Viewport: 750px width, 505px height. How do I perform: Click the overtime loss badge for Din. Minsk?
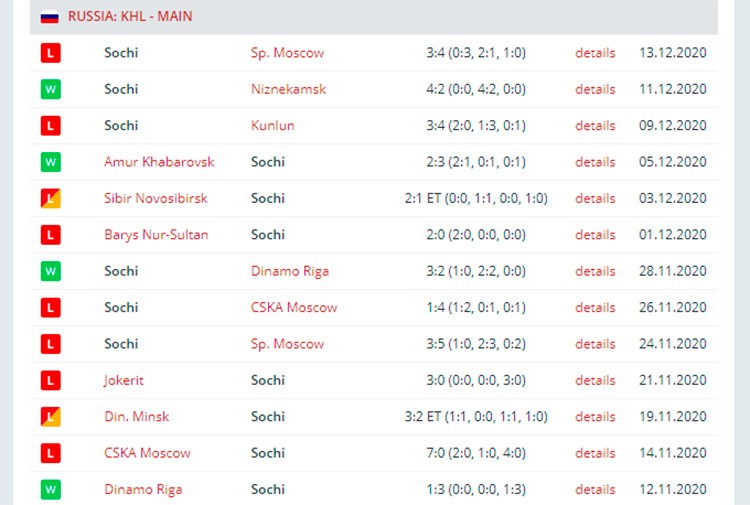(x=51, y=417)
